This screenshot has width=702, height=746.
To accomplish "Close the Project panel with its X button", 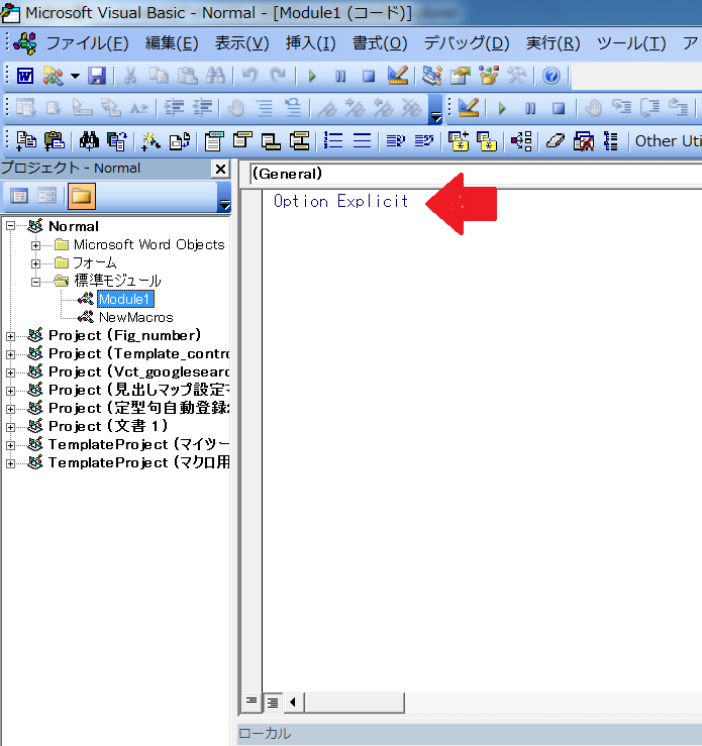I will click(x=220, y=169).
